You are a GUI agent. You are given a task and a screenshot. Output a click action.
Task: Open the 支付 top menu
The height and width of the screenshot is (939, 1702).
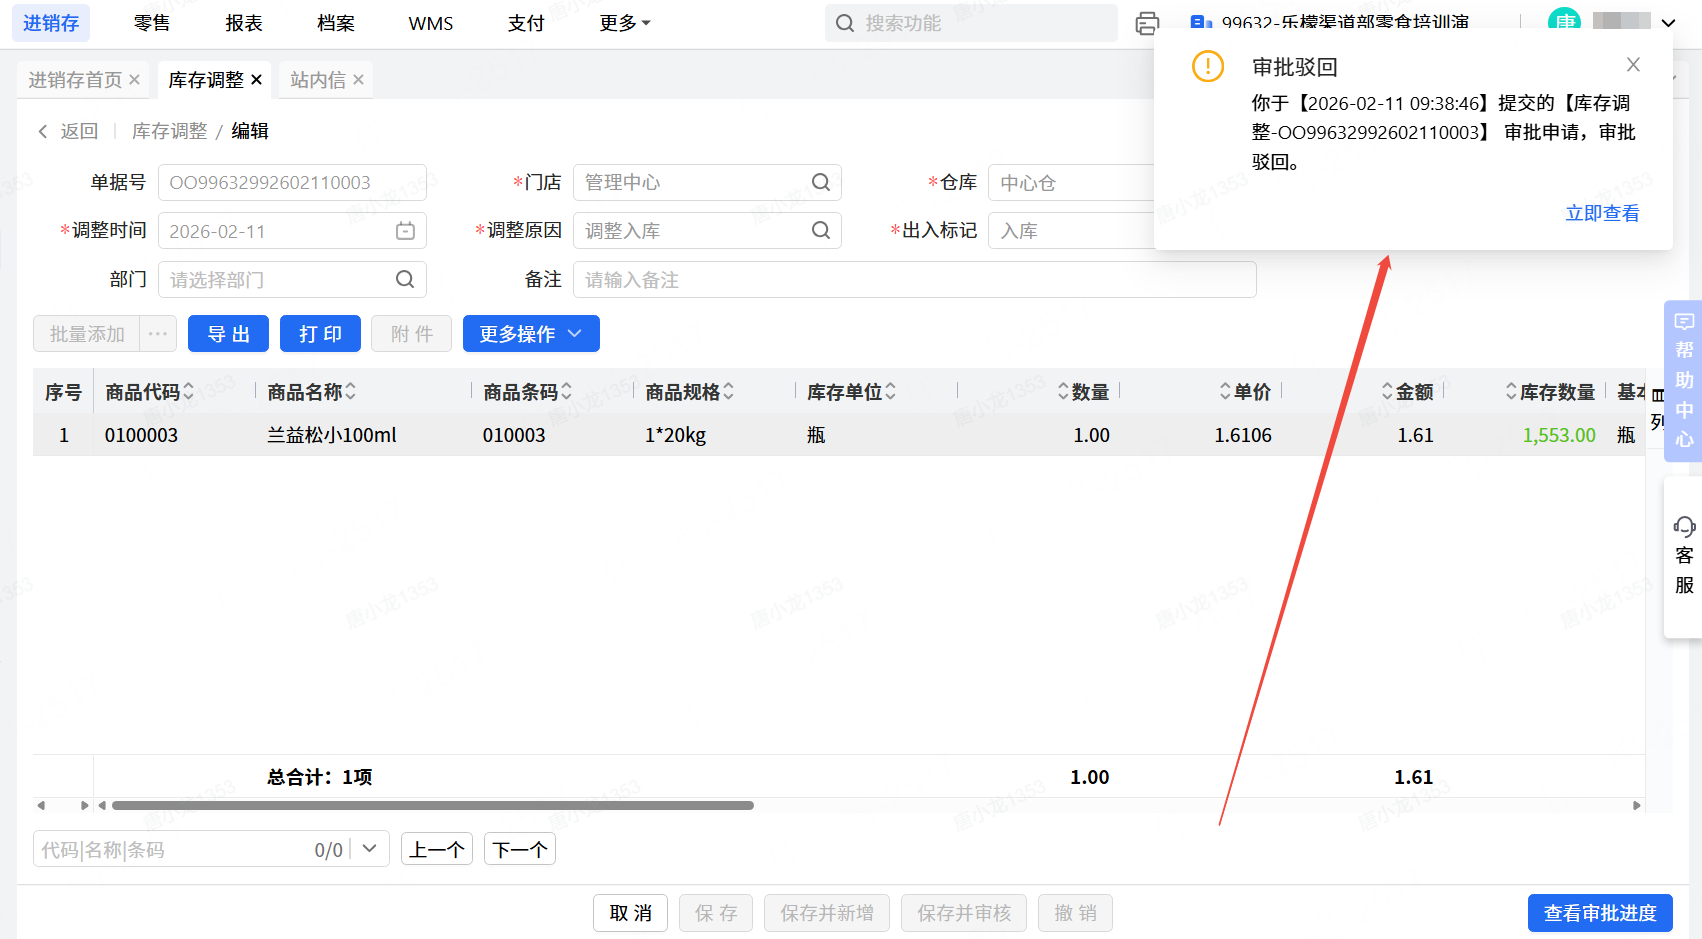click(526, 23)
